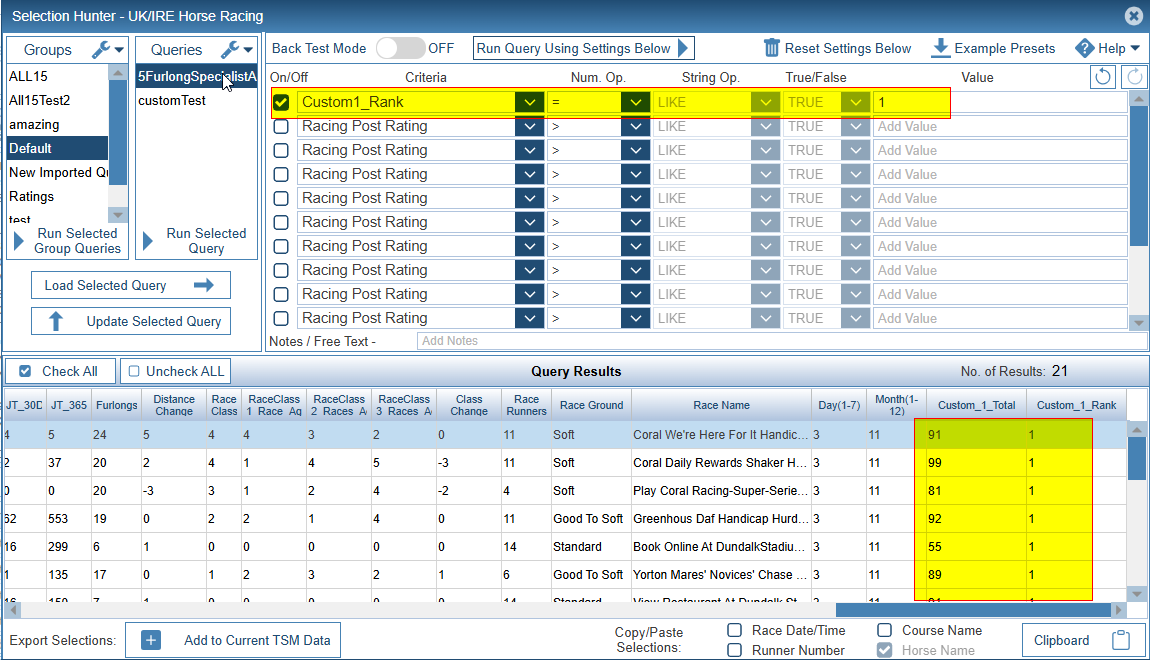Click the redo circular arrow icon
The height and width of the screenshot is (660, 1150).
pyautogui.click(x=1135, y=77)
